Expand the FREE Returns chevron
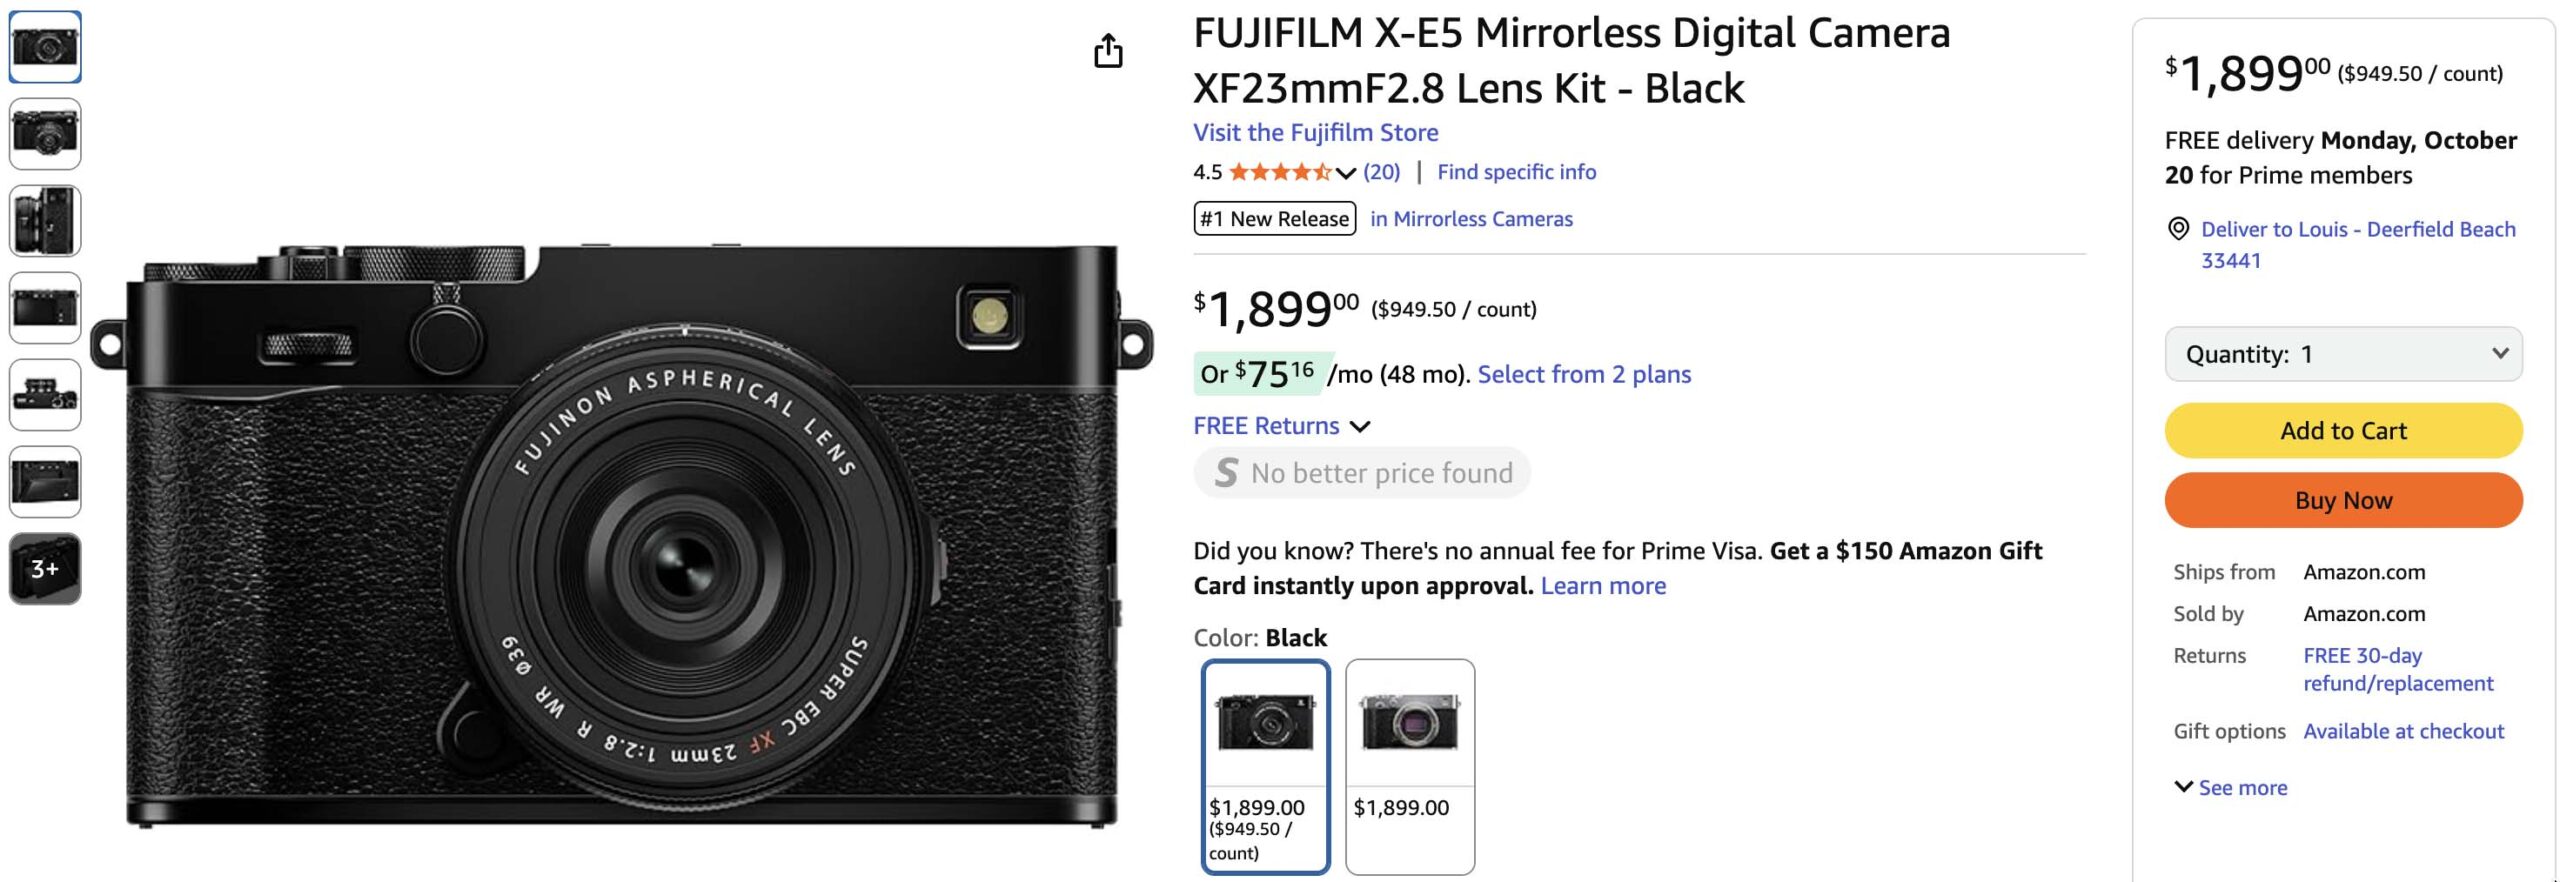The height and width of the screenshot is (882, 2560). (1360, 427)
